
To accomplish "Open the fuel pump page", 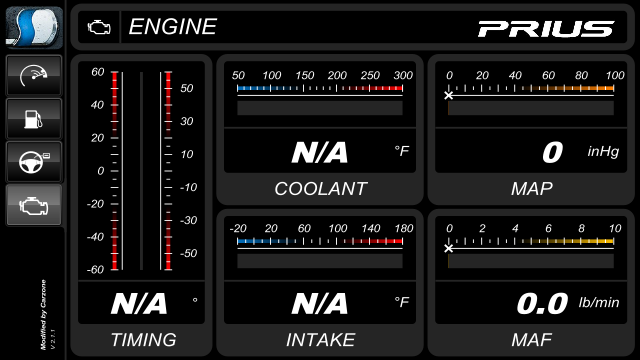I will click(34, 119).
